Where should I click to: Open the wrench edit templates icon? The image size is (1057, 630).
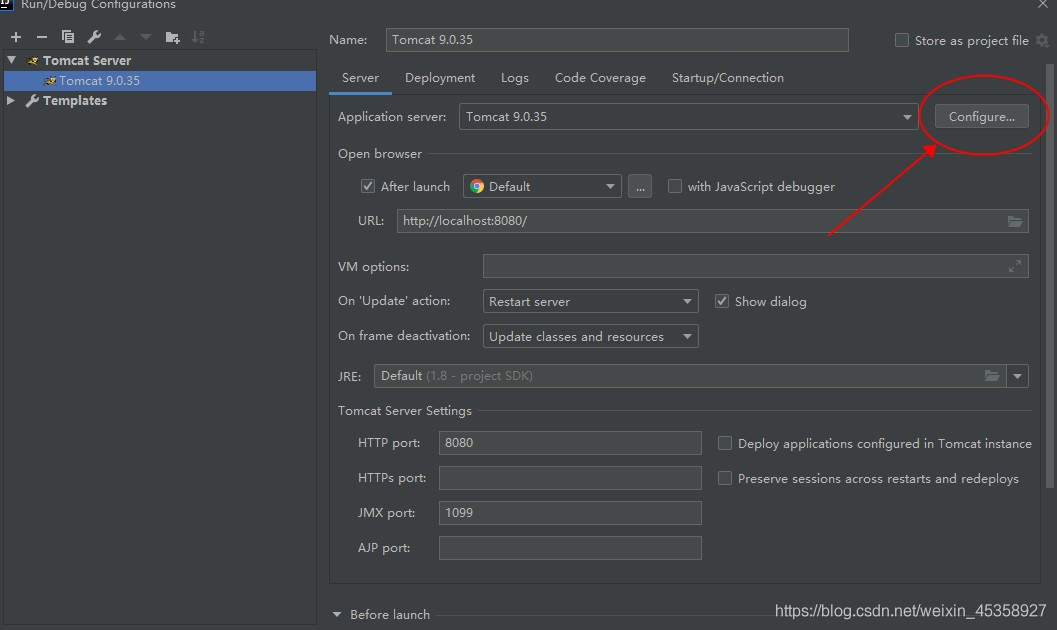point(94,37)
